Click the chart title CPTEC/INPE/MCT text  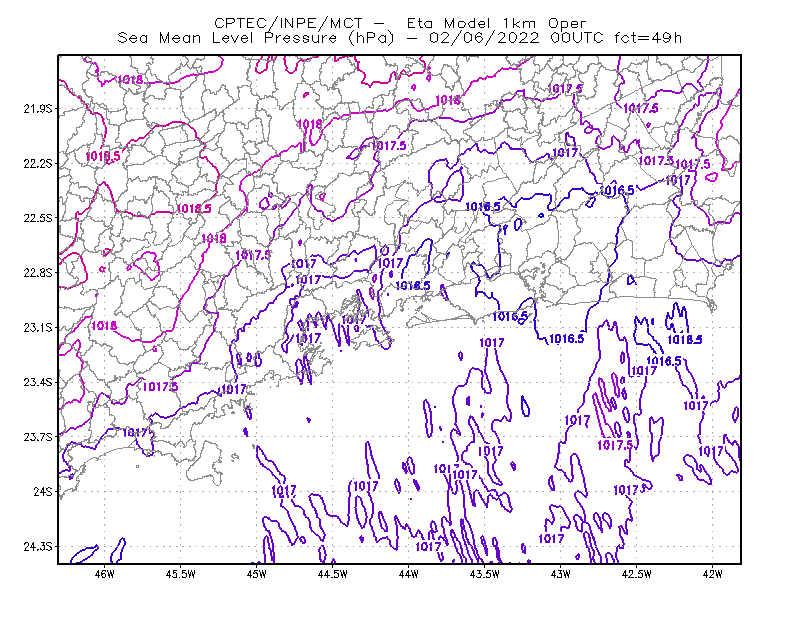tap(288, 23)
